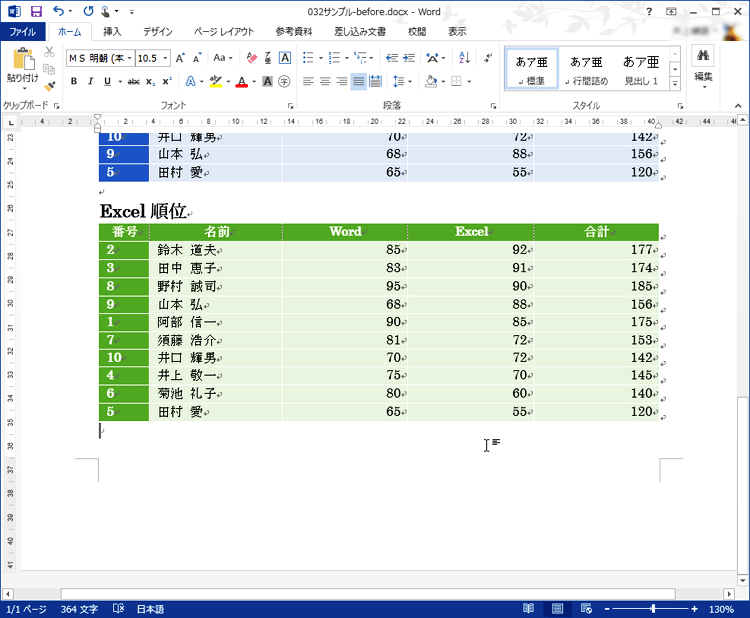
Task: Switch to the 校閲 tab
Action: click(417, 32)
